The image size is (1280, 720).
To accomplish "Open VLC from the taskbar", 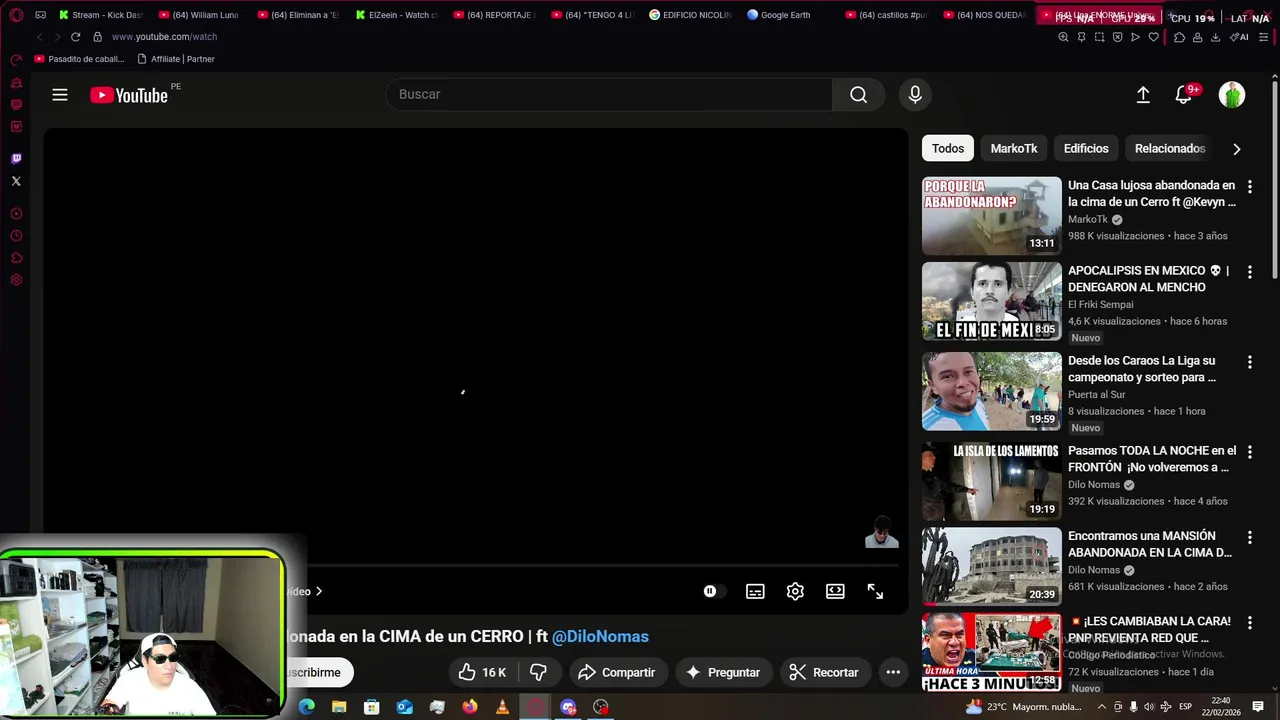I will coord(502,707).
